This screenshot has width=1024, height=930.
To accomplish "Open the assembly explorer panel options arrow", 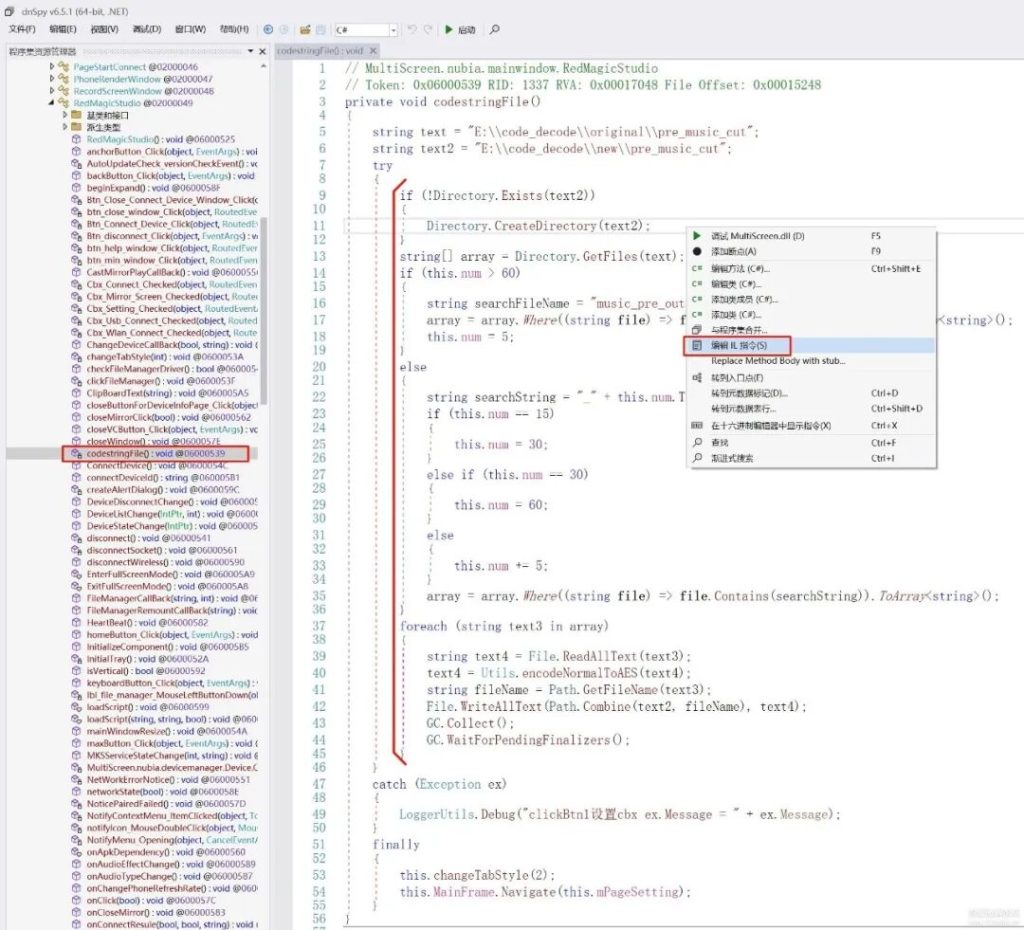I will 250,51.
